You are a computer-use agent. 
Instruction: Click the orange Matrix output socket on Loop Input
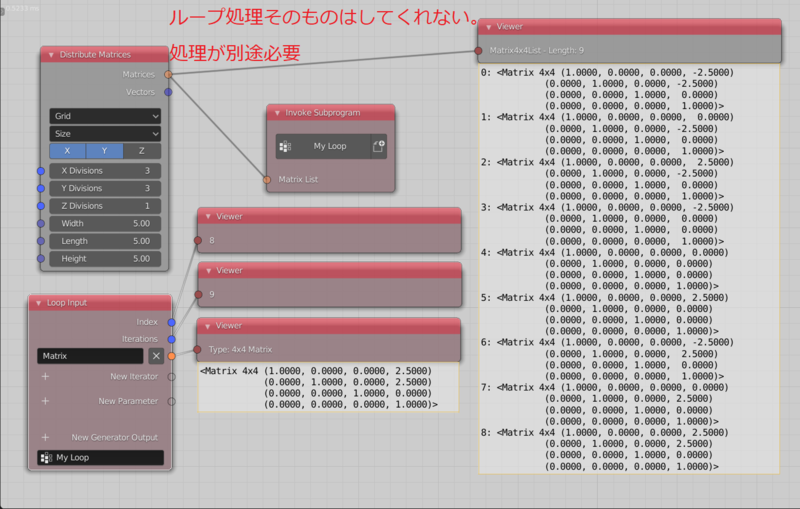pos(171,356)
